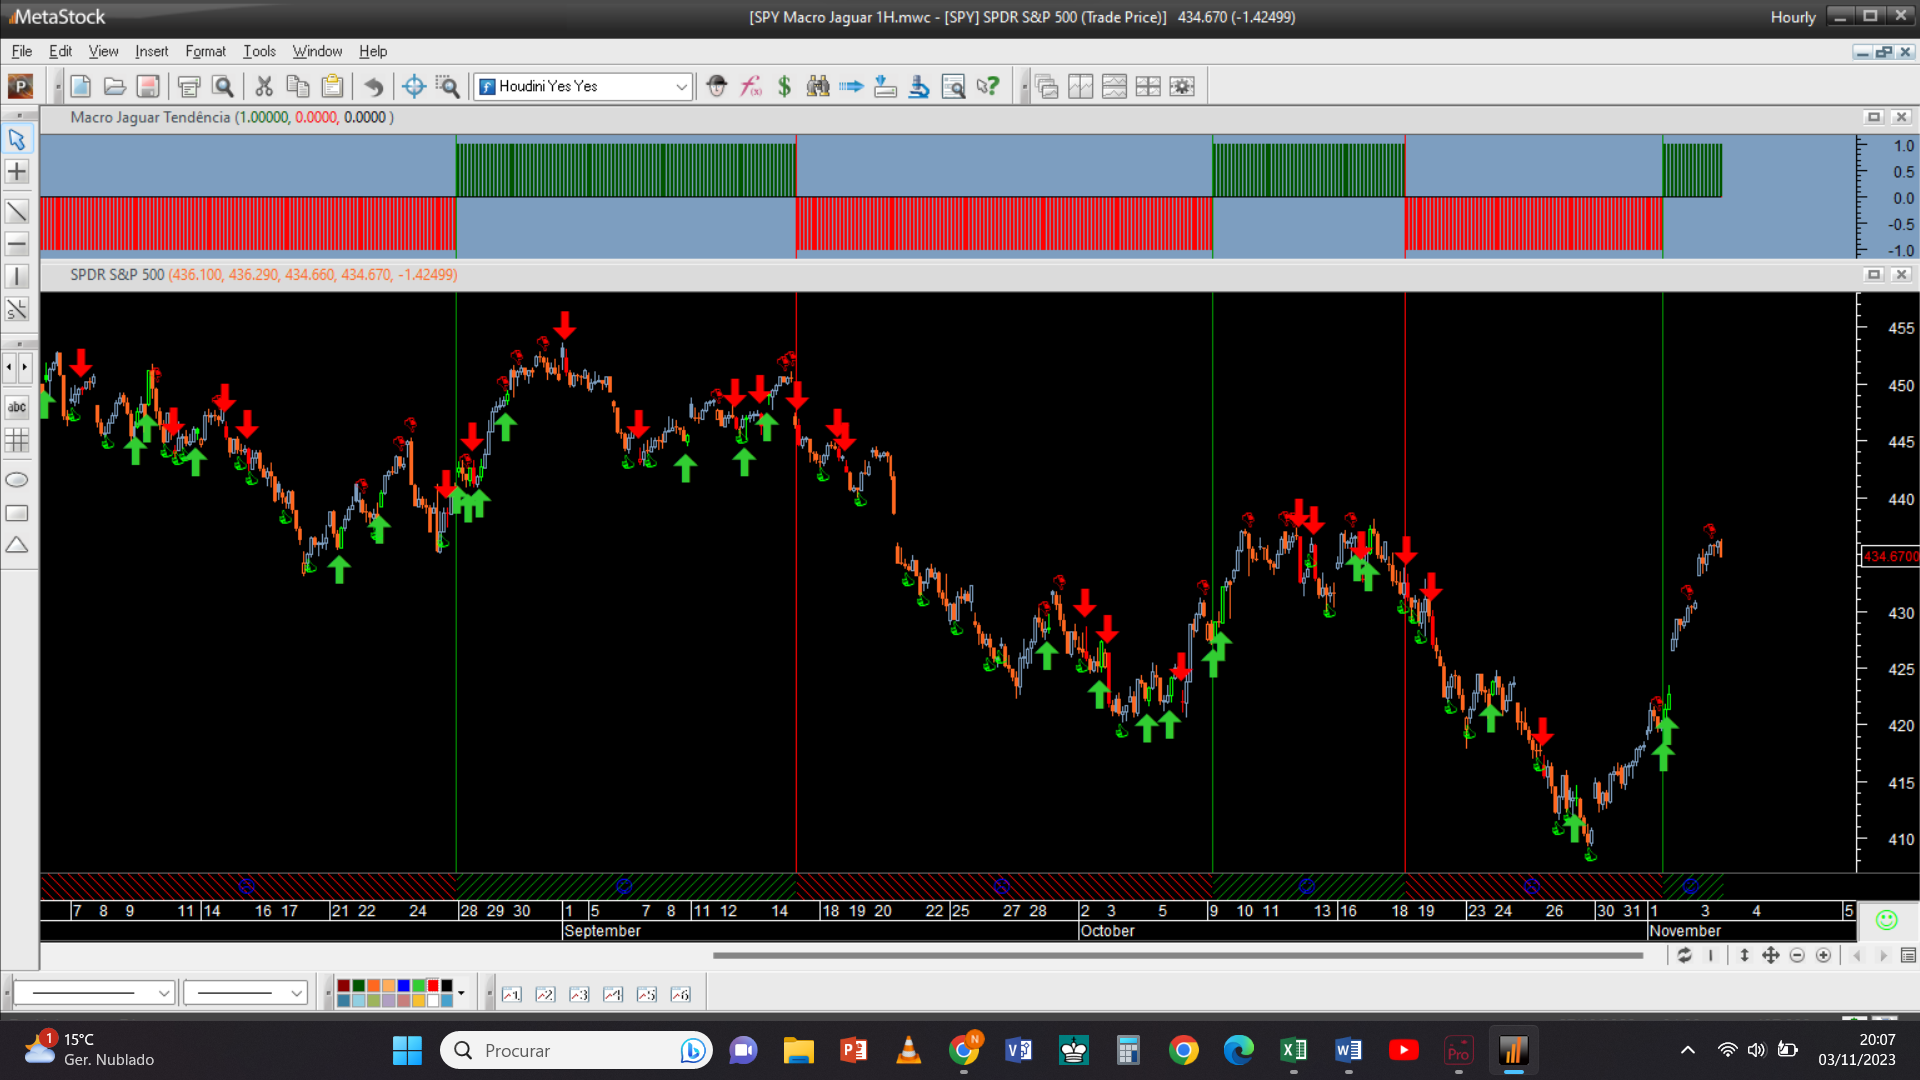Screen dimensions: 1920x1080
Task: Click the horizontal chart scrollbar
Action: (1177, 956)
